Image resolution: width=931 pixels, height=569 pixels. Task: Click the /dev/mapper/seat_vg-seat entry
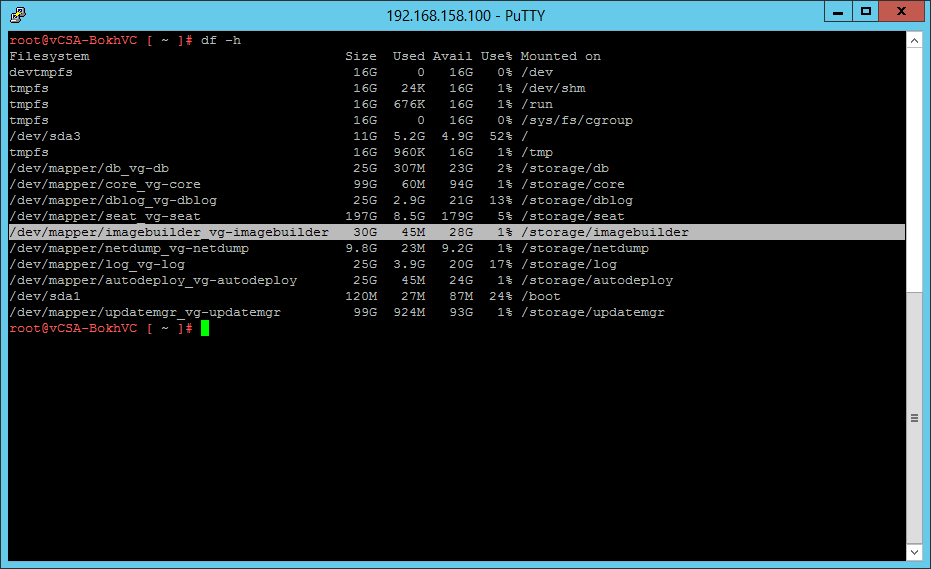[104, 216]
